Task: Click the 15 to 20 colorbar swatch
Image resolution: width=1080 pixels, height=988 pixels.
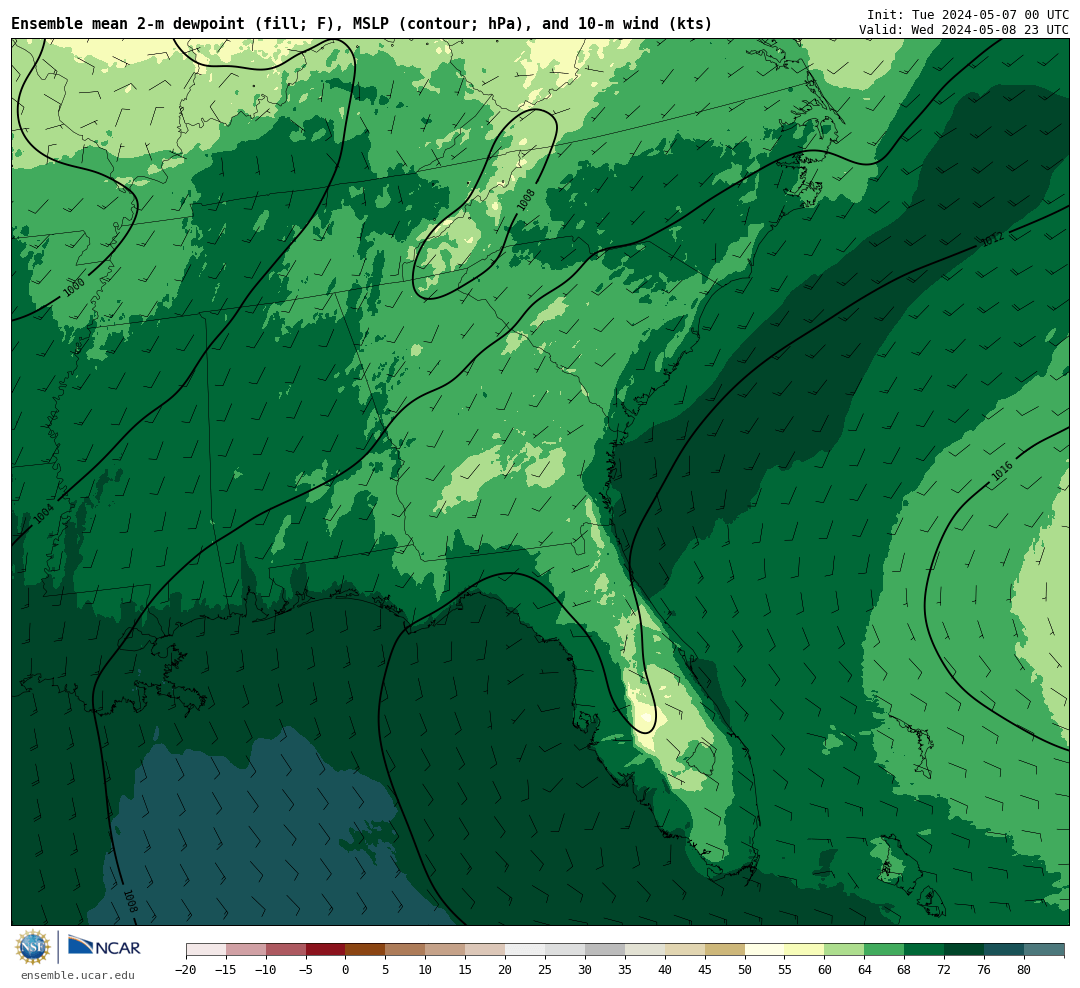Action: click(x=486, y=950)
